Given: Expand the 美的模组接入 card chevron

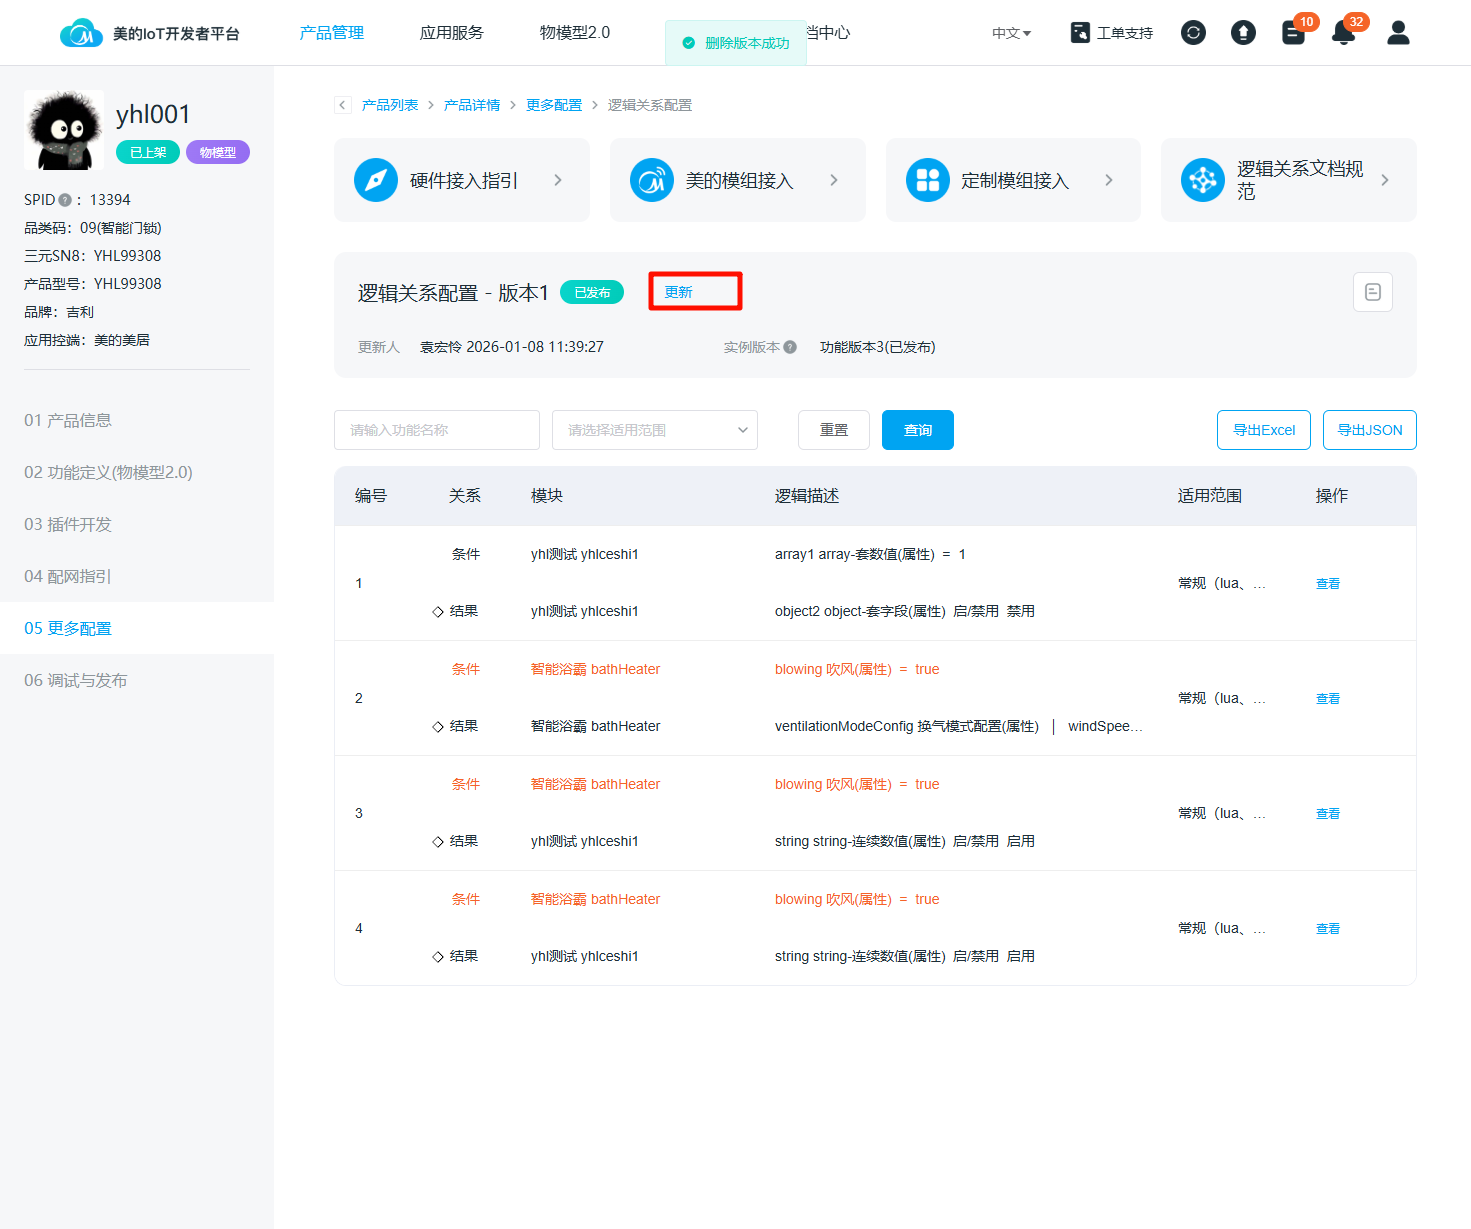Looking at the screenshot, I should (834, 180).
